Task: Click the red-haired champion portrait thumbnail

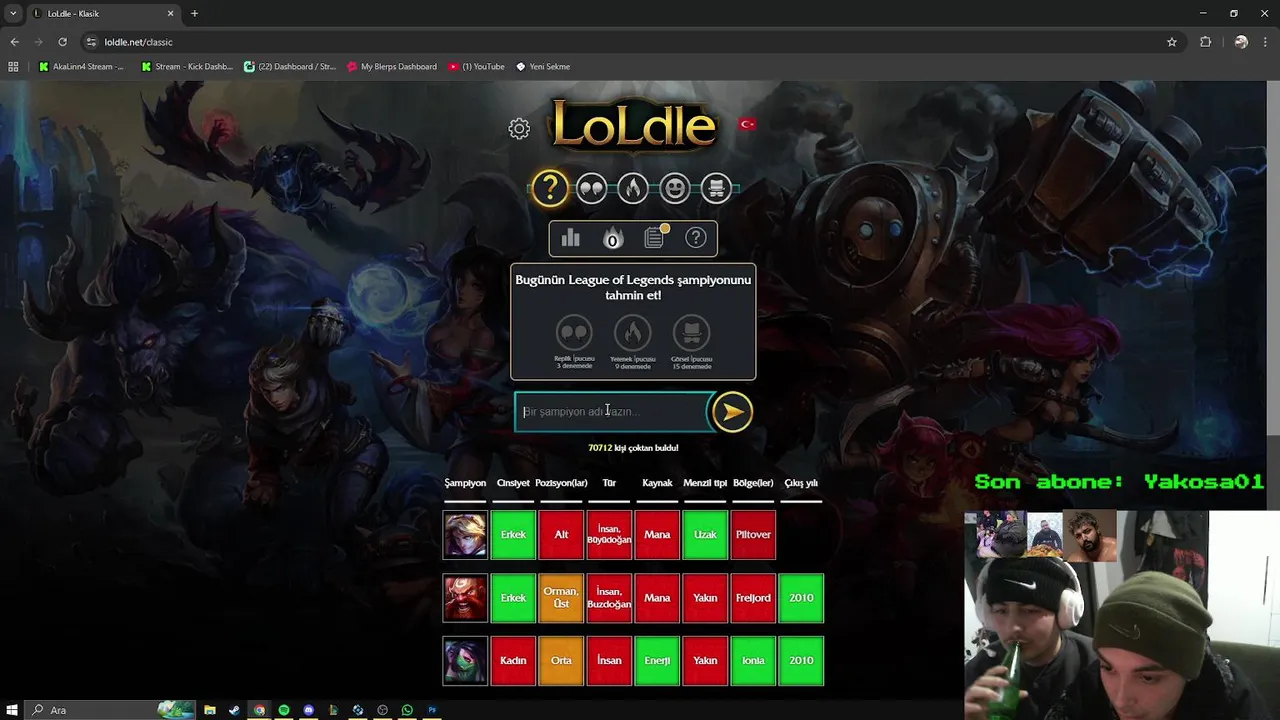Action: point(465,598)
